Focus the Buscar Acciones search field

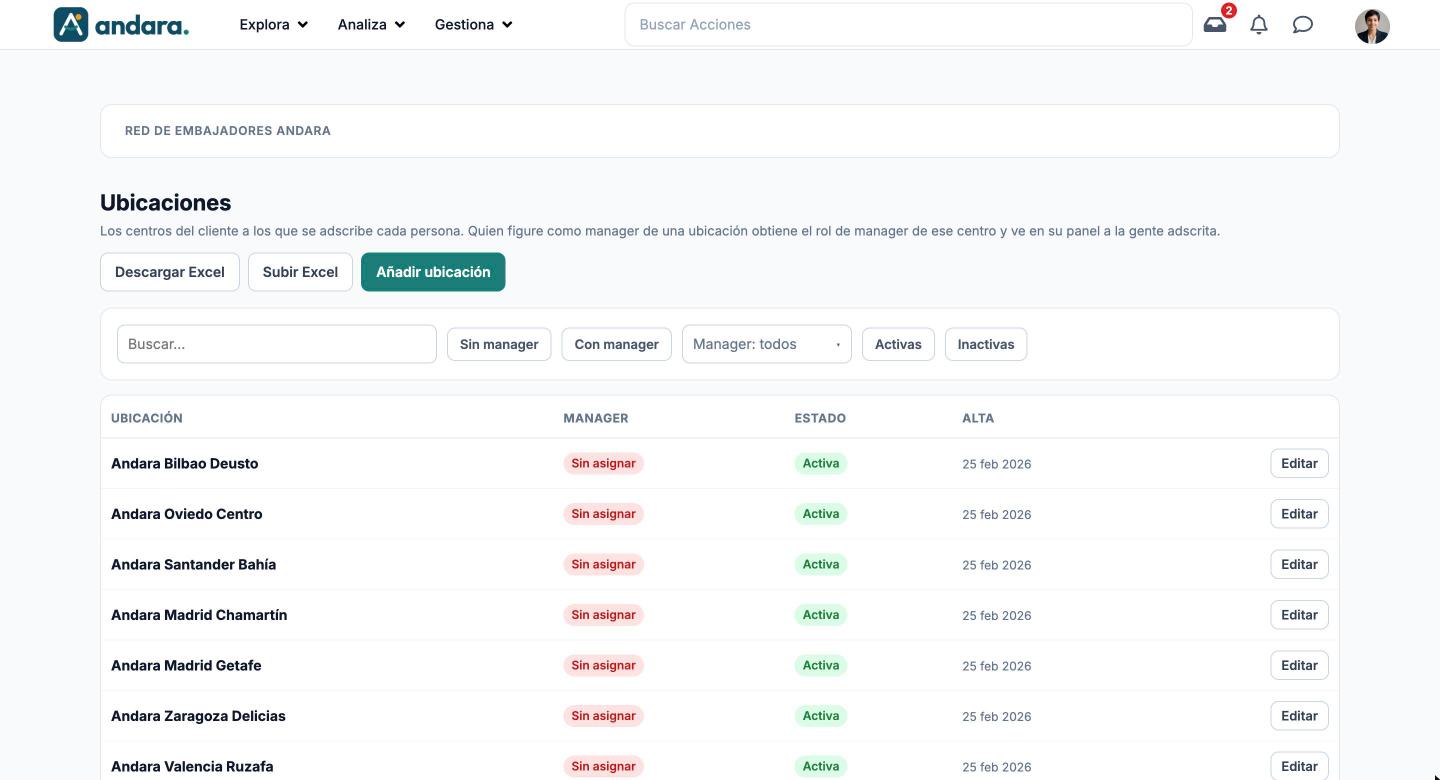908,24
